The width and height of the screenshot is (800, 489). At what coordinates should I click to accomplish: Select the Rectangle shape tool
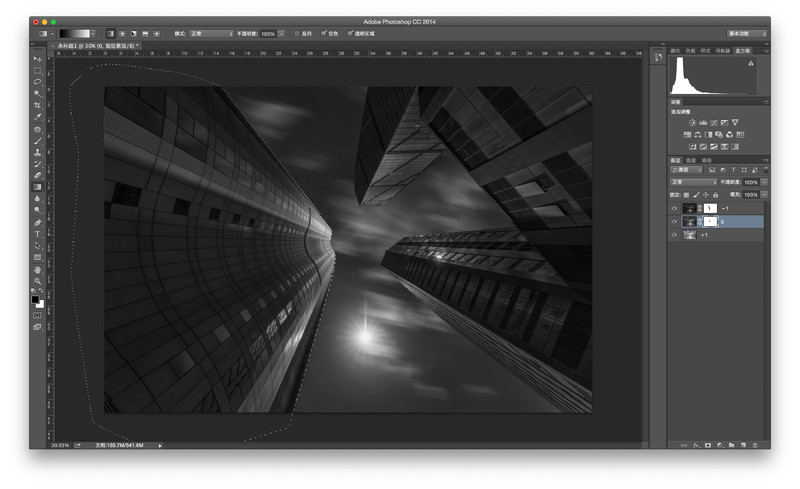tap(37, 257)
